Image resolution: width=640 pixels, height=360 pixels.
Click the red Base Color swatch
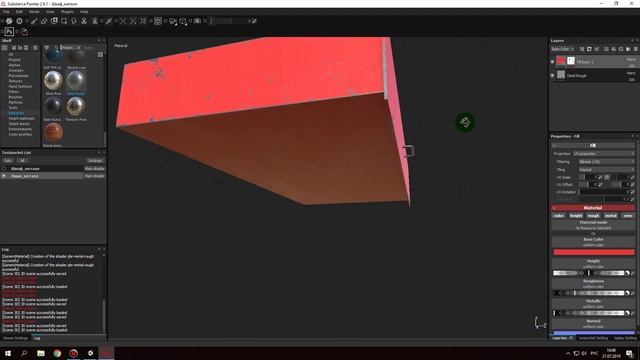click(x=593, y=252)
